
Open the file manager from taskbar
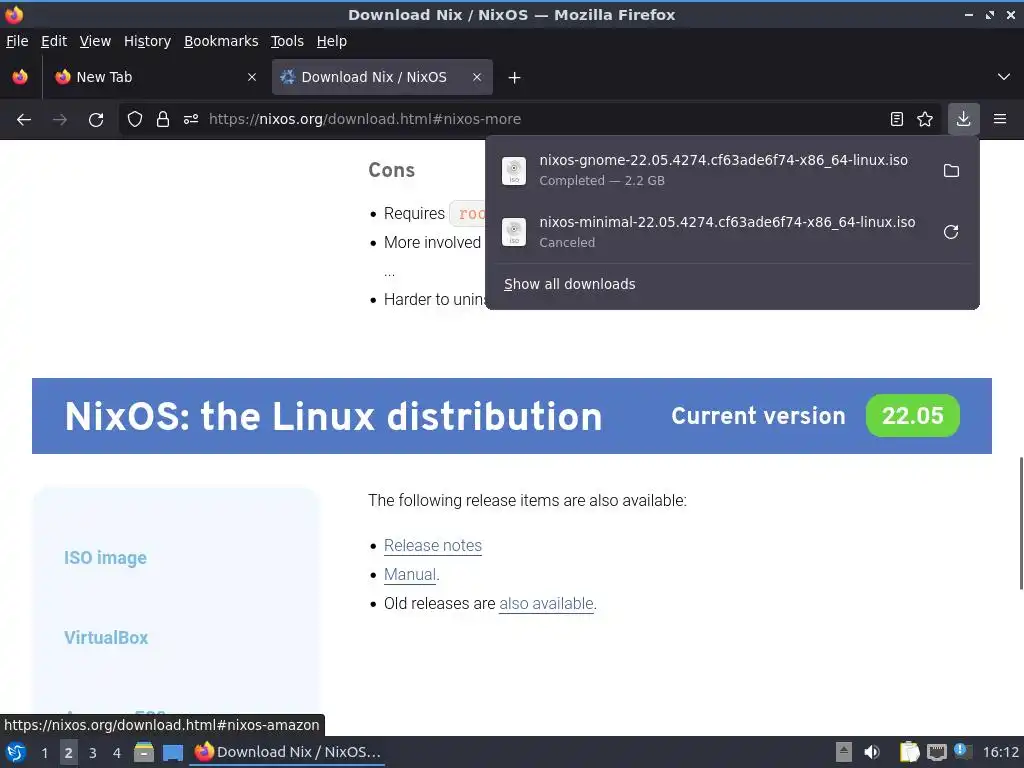point(144,752)
